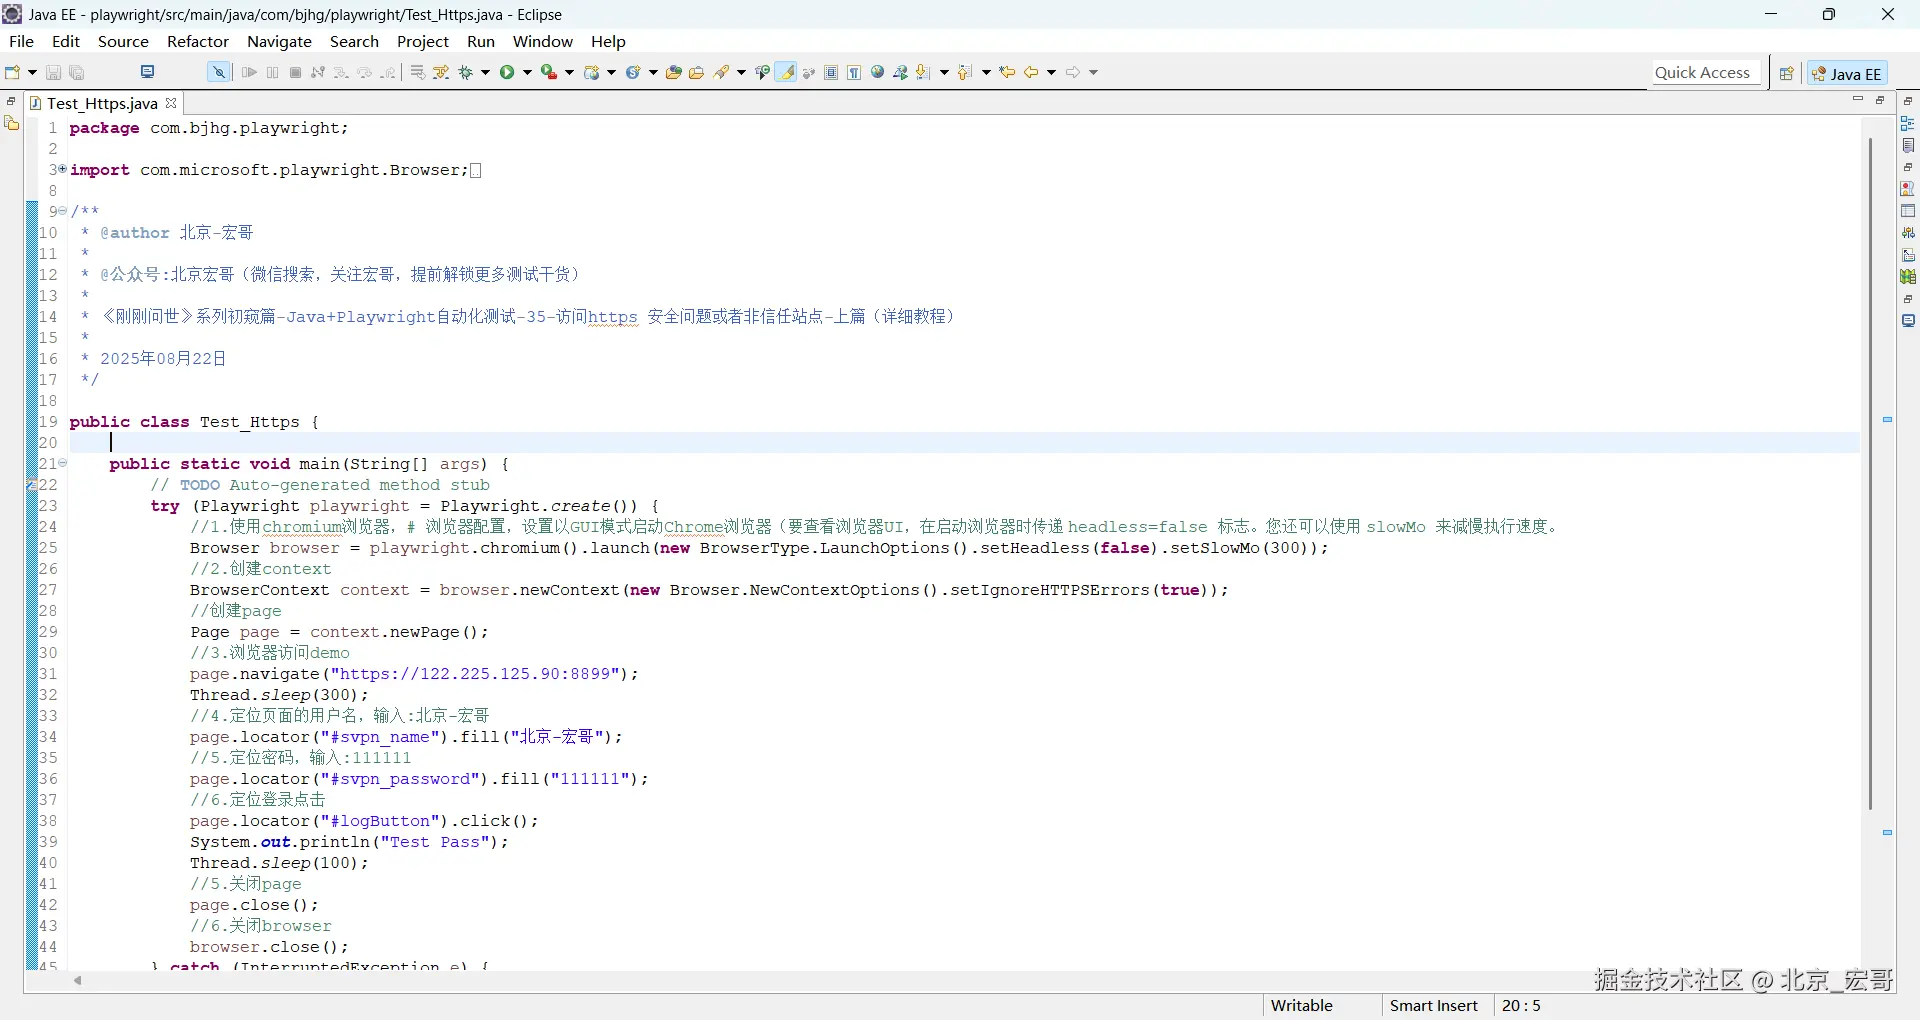
Task: Click the Forward navigation arrow
Action: [1073, 72]
